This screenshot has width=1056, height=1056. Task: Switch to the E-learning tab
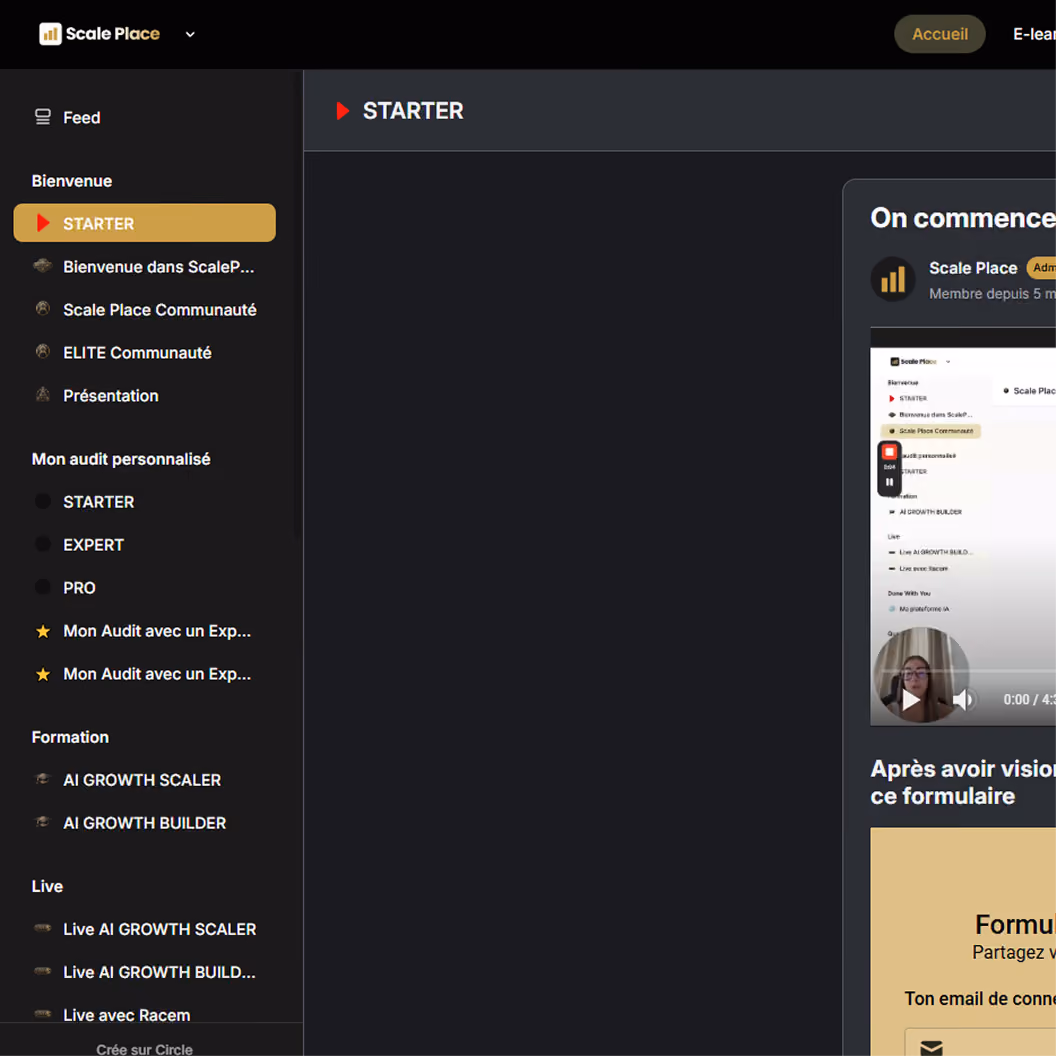[1034, 34]
